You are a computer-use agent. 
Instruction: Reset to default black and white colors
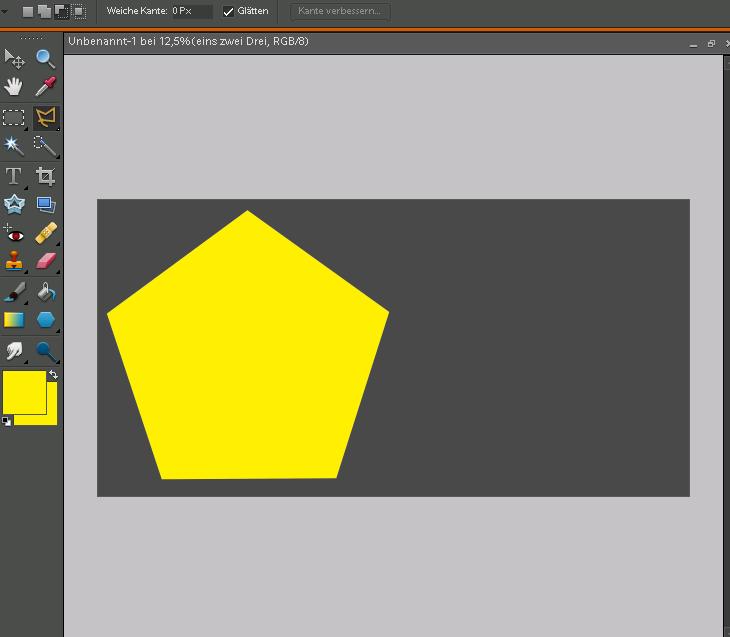click(x=7, y=421)
